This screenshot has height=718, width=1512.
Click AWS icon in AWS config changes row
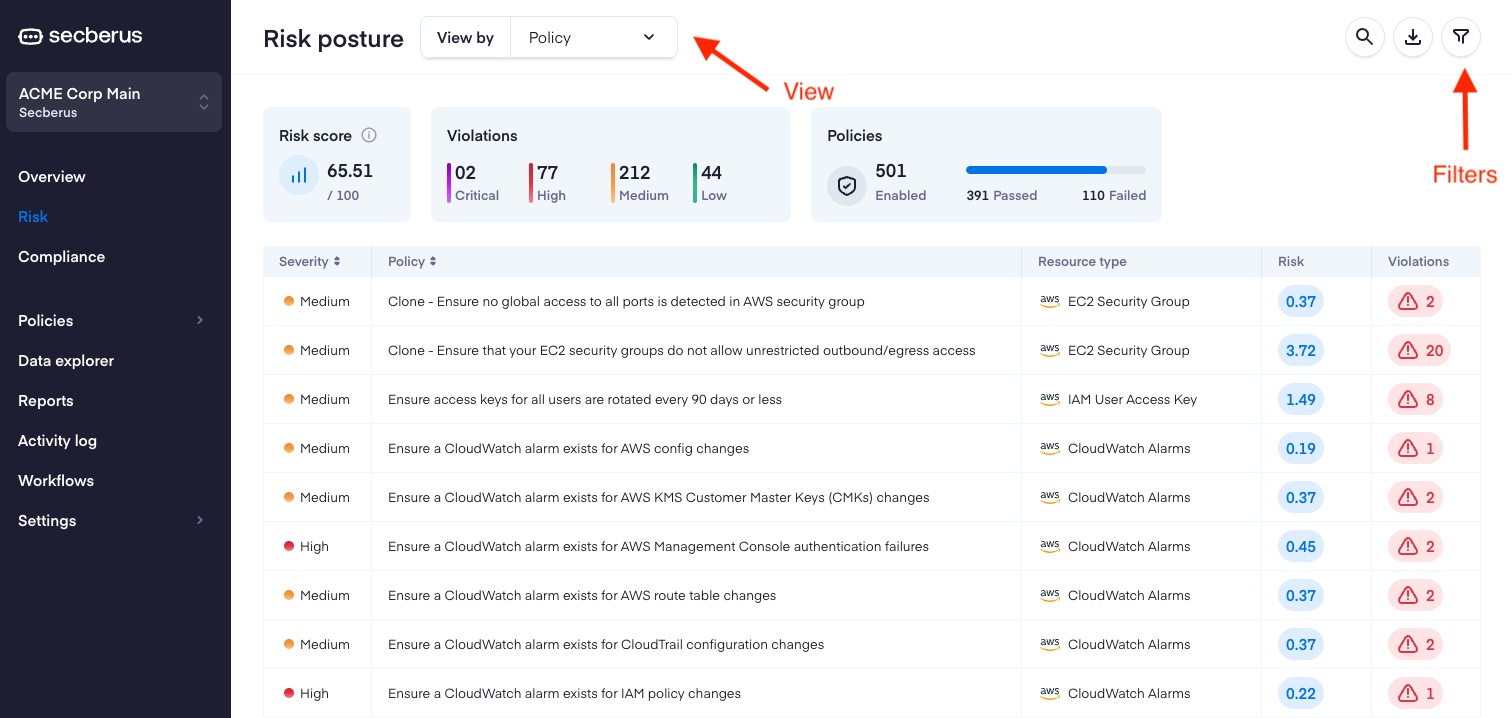coord(1050,448)
